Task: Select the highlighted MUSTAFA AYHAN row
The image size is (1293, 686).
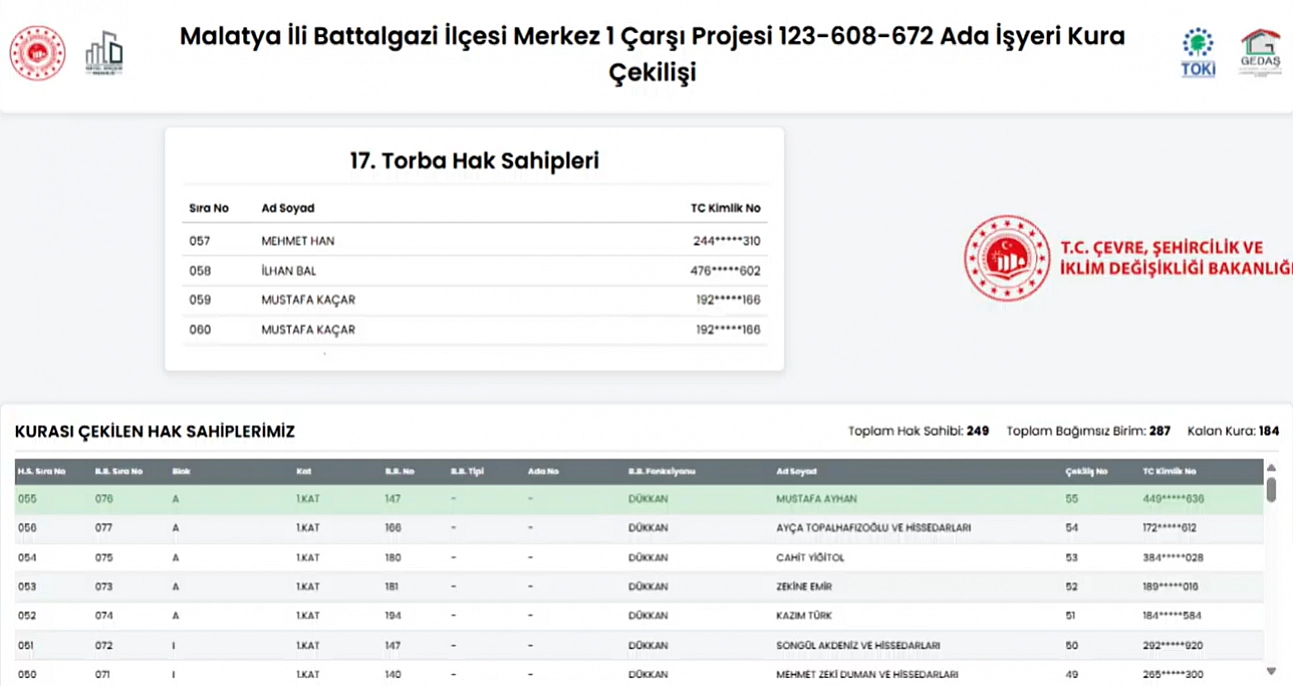Action: tap(816, 499)
